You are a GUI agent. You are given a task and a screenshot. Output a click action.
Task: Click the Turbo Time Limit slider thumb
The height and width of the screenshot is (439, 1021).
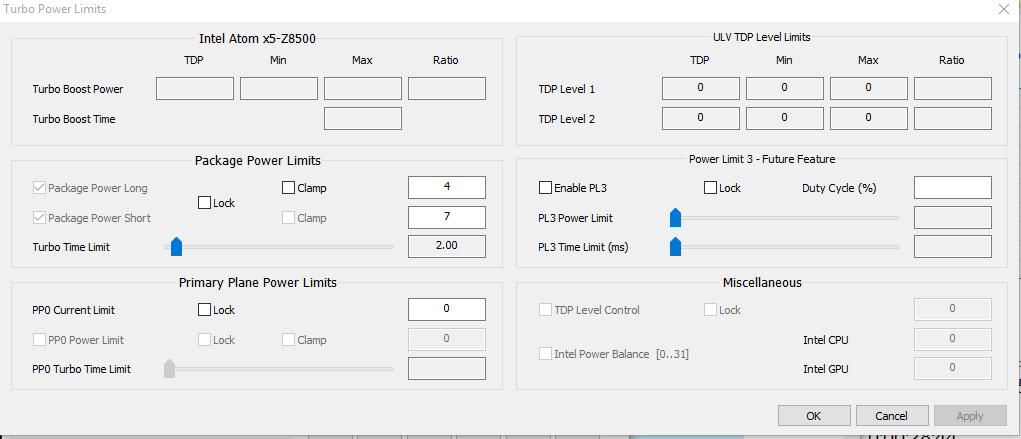(176, 247)
